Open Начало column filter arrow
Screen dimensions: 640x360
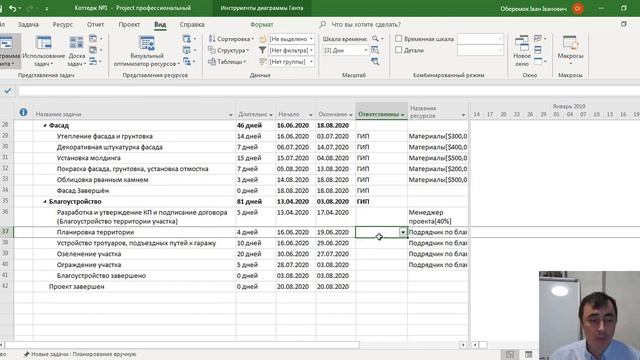point(311,115)
